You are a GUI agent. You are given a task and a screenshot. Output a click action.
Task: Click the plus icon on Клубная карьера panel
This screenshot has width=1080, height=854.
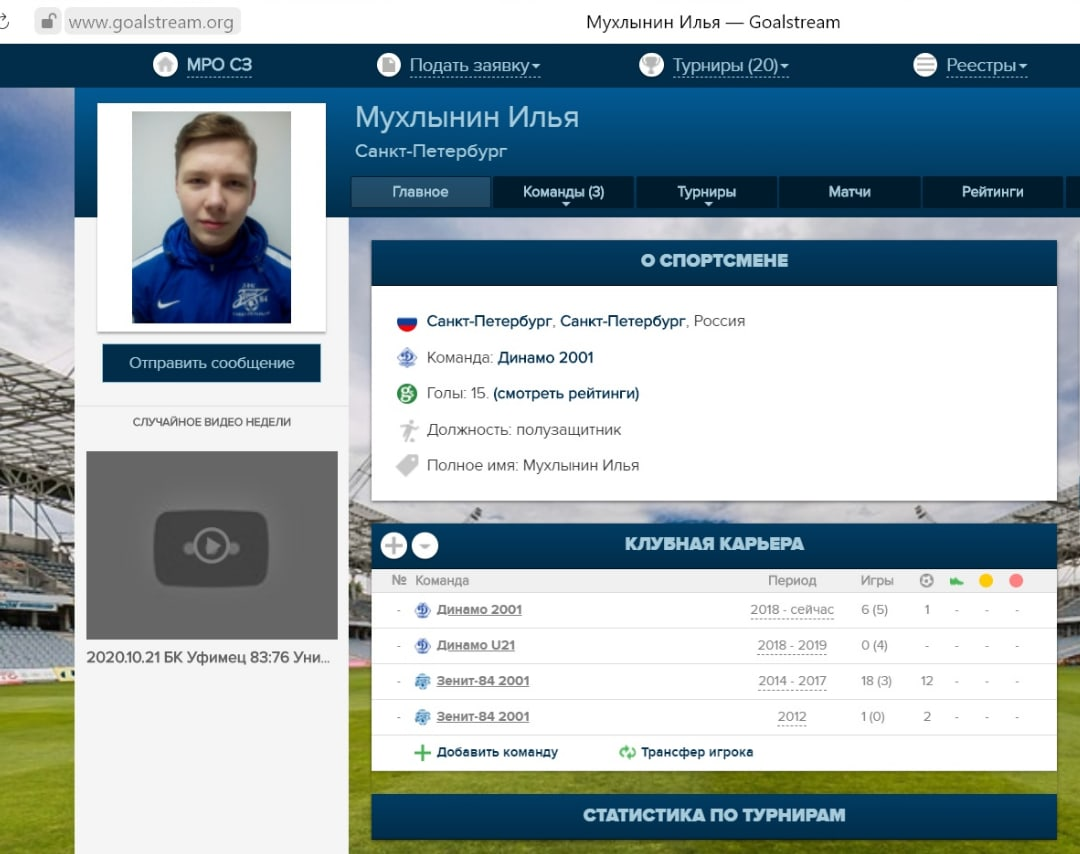pyautogui.click(x=393, y=545)
